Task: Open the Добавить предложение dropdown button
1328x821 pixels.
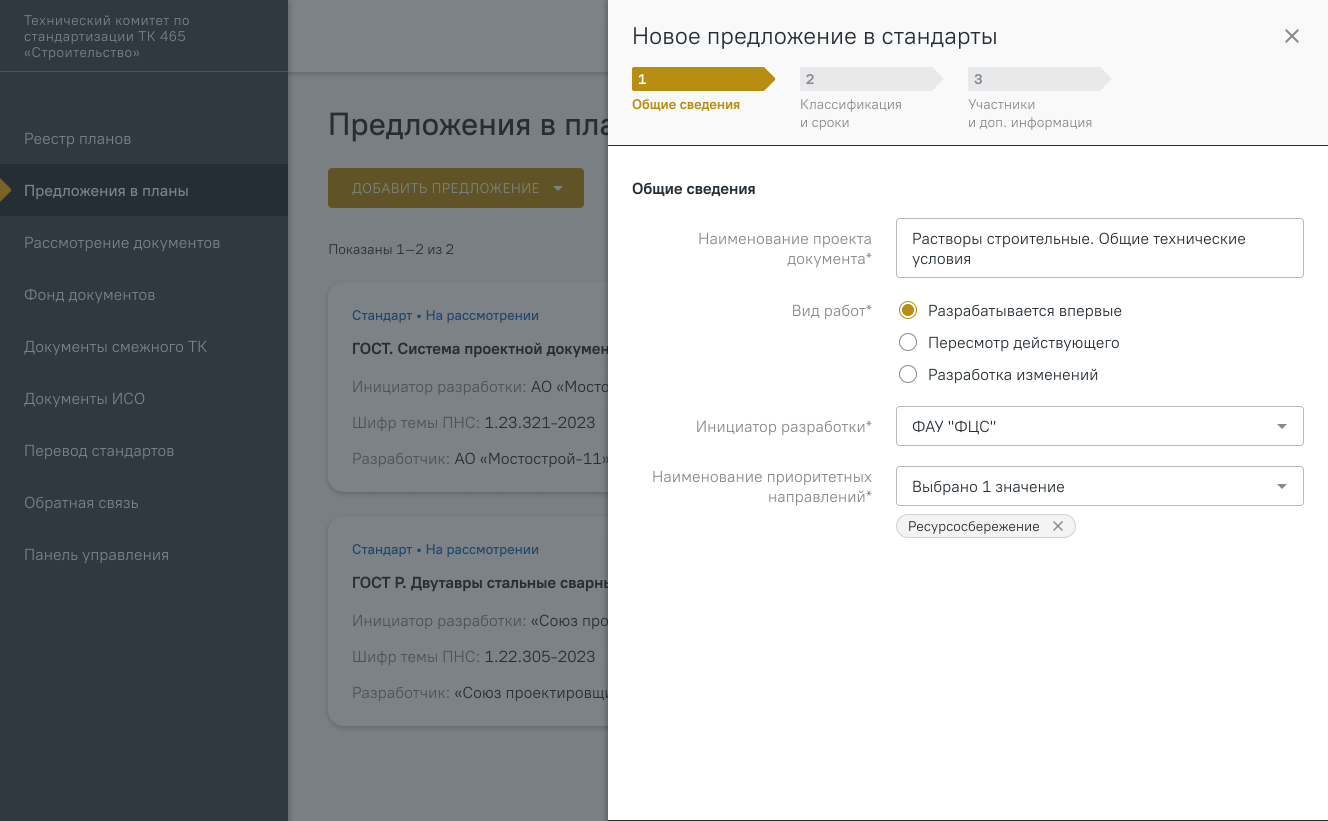Action: point(455,188)
